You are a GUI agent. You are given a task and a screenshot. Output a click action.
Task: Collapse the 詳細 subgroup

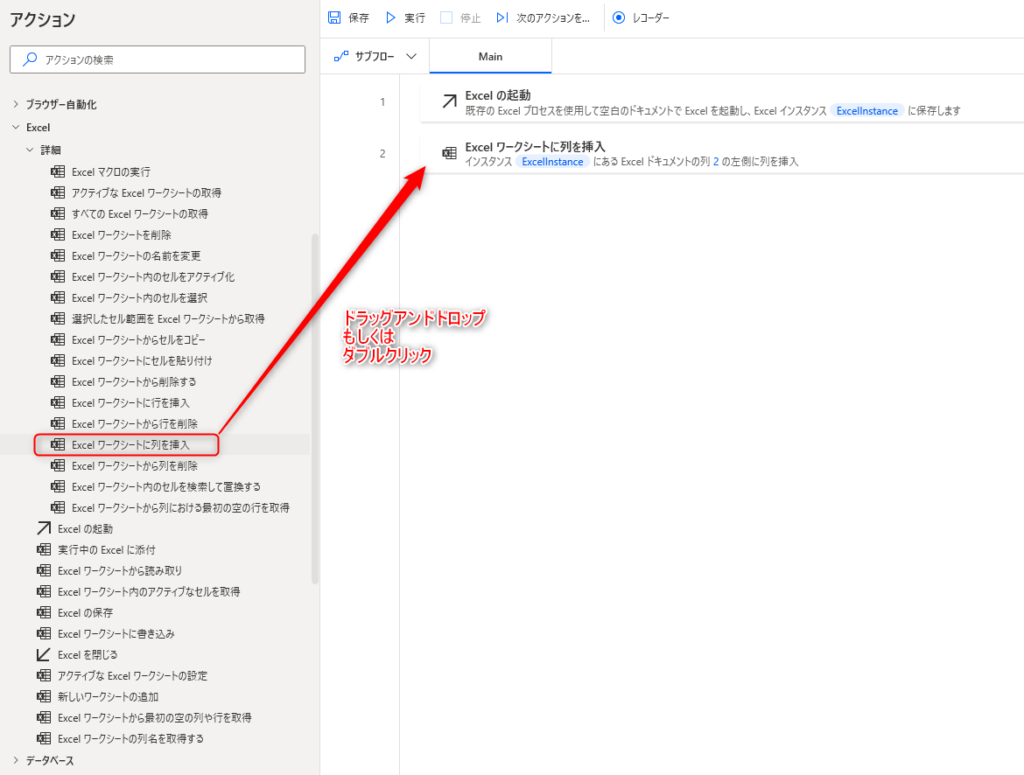[x=30, y=150]
